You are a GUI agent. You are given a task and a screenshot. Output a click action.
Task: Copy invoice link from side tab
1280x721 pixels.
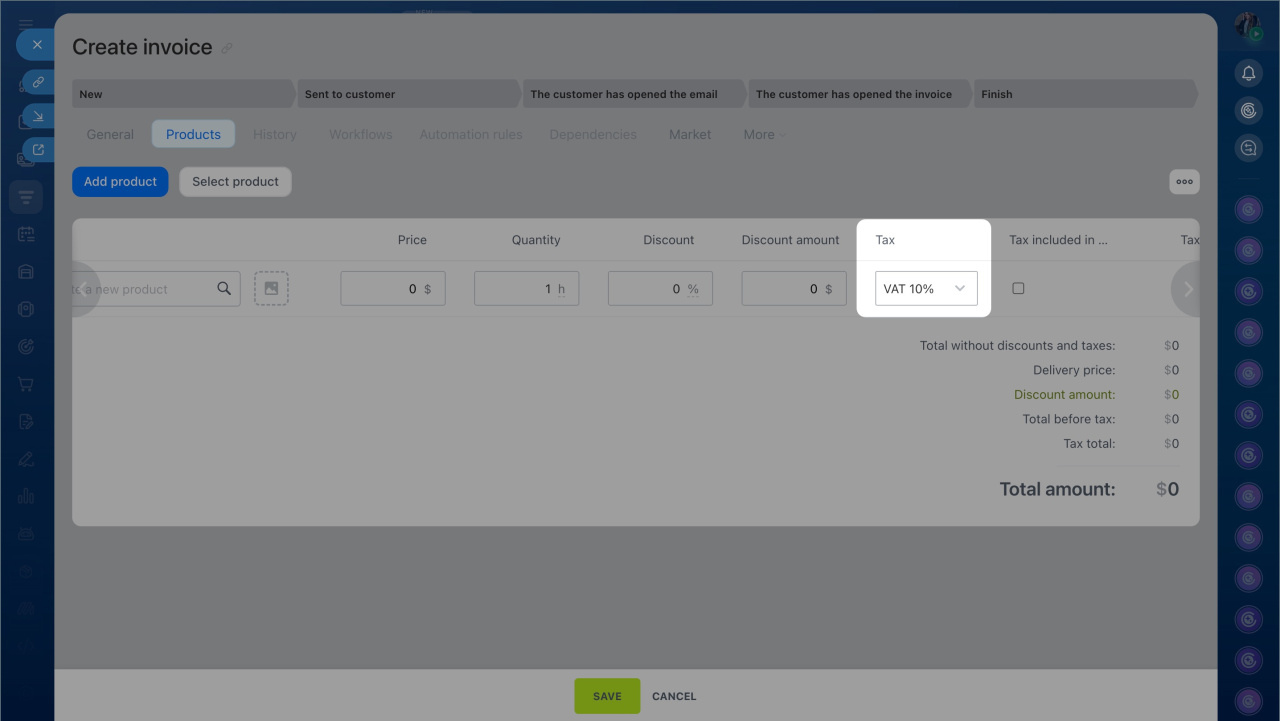click(x=37, y=82)
